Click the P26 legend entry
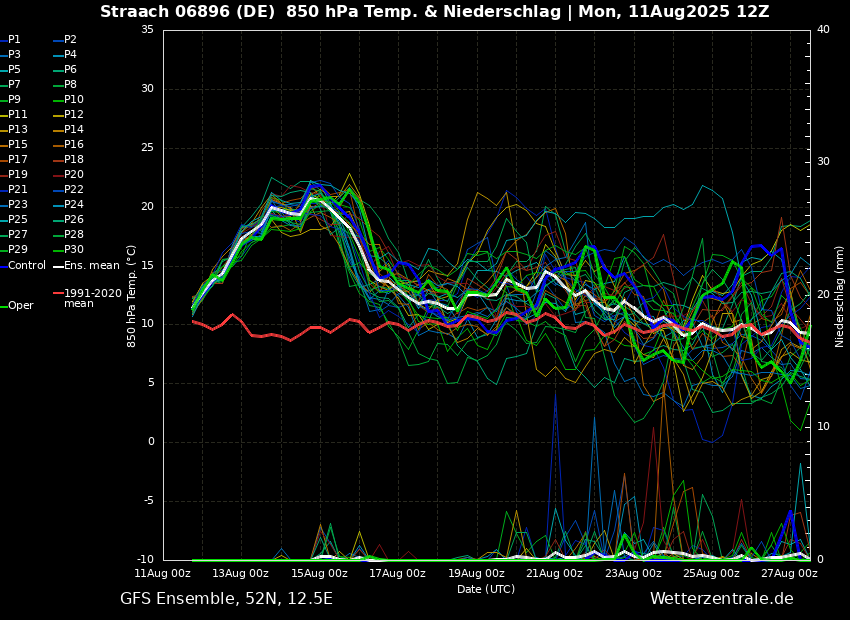 click(74, 220)
